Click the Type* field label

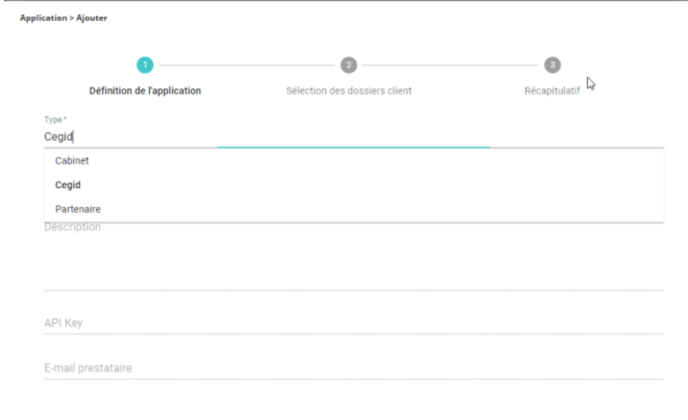click(55, 119)
